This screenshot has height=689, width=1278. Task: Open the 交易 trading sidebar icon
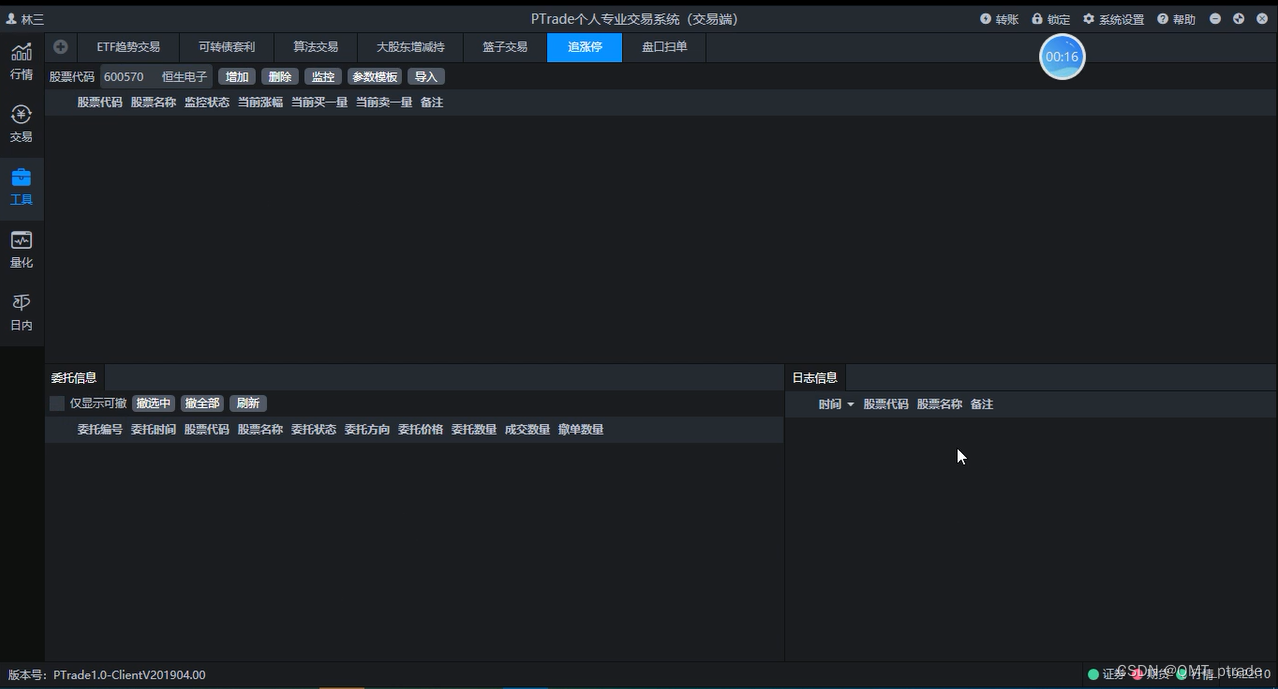click(x=21, y=115)
